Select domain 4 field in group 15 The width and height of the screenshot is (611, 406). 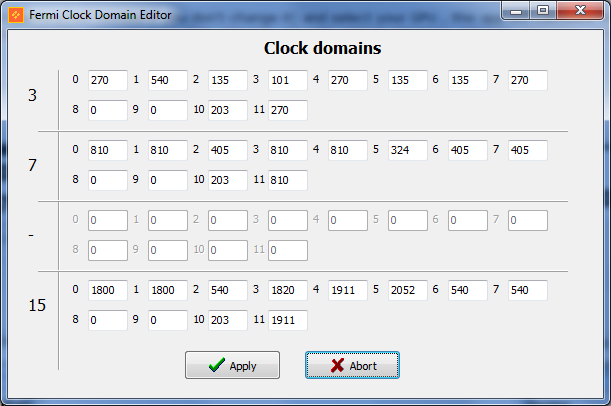(x=348, y=290)
